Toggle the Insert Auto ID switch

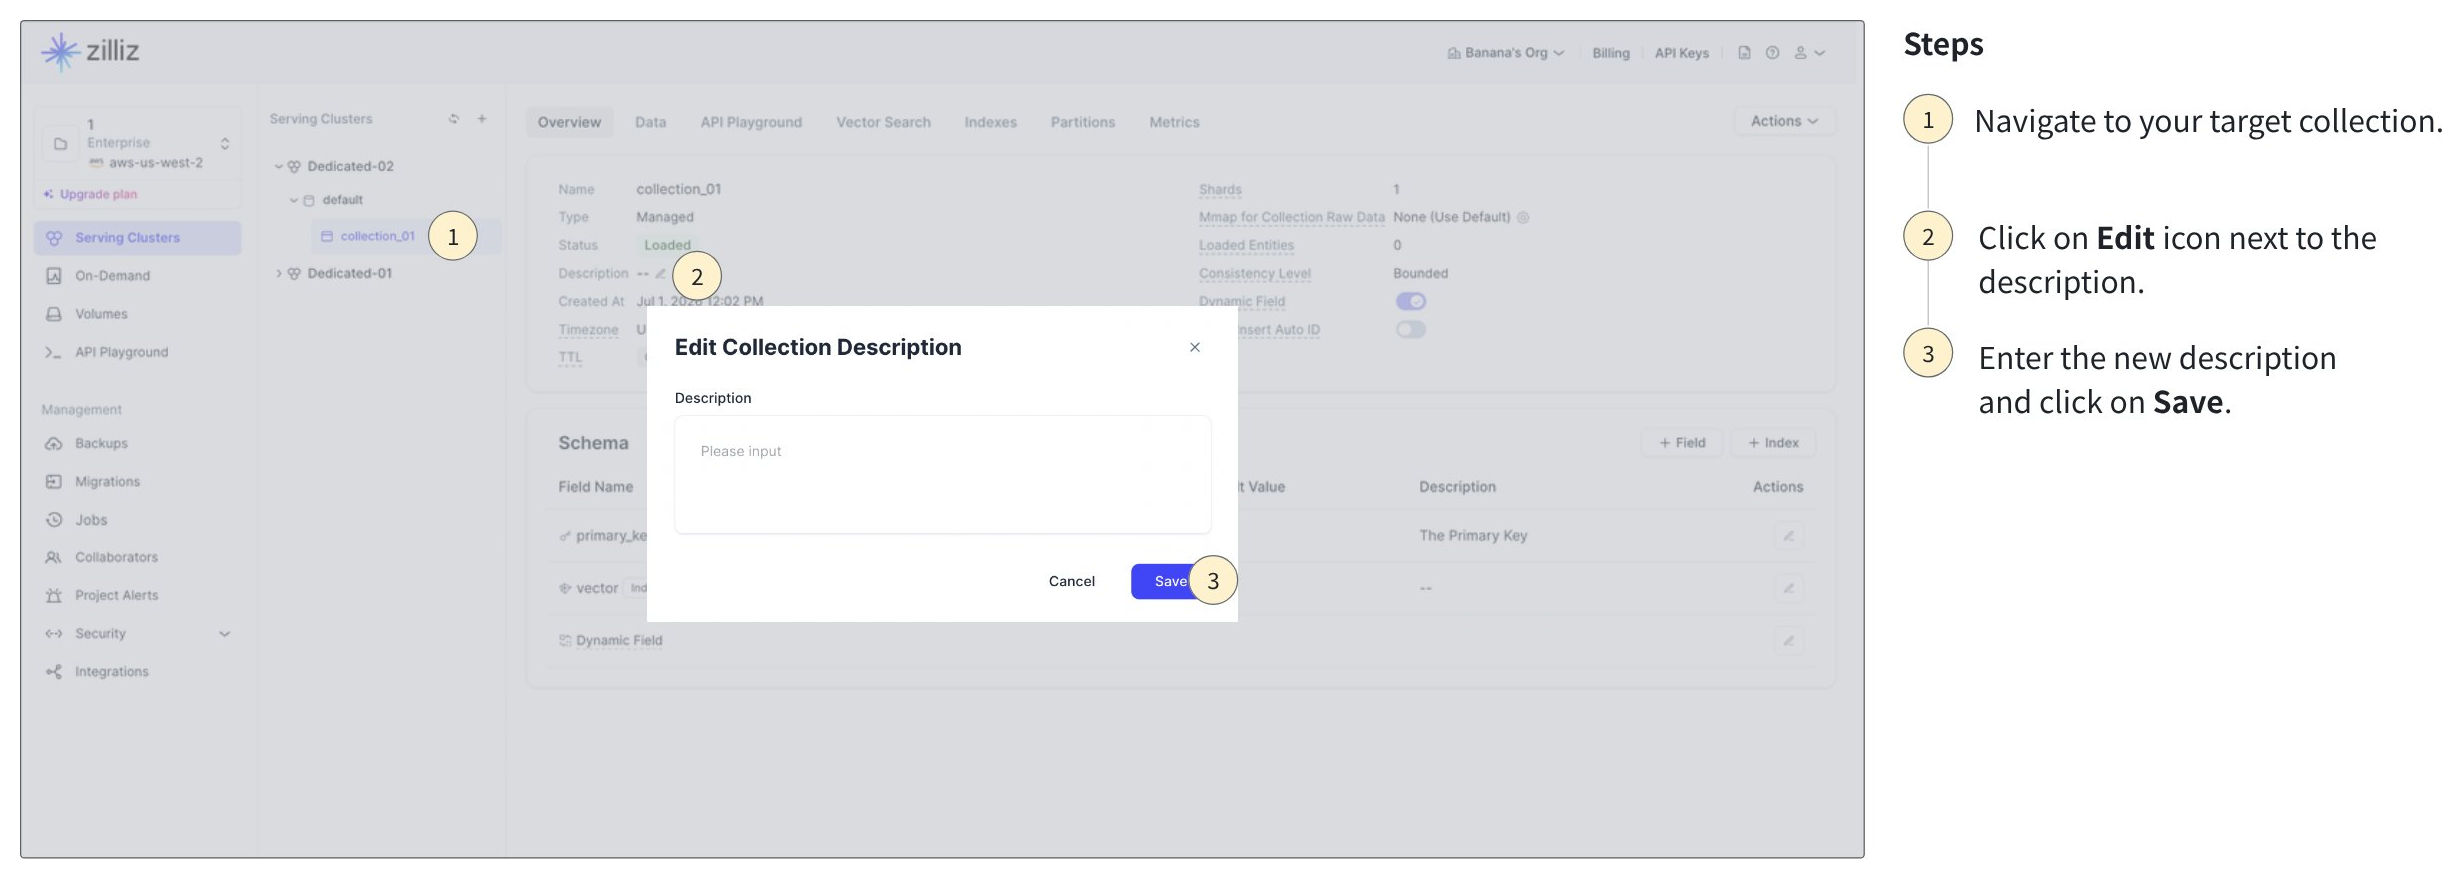[1411, 329]
